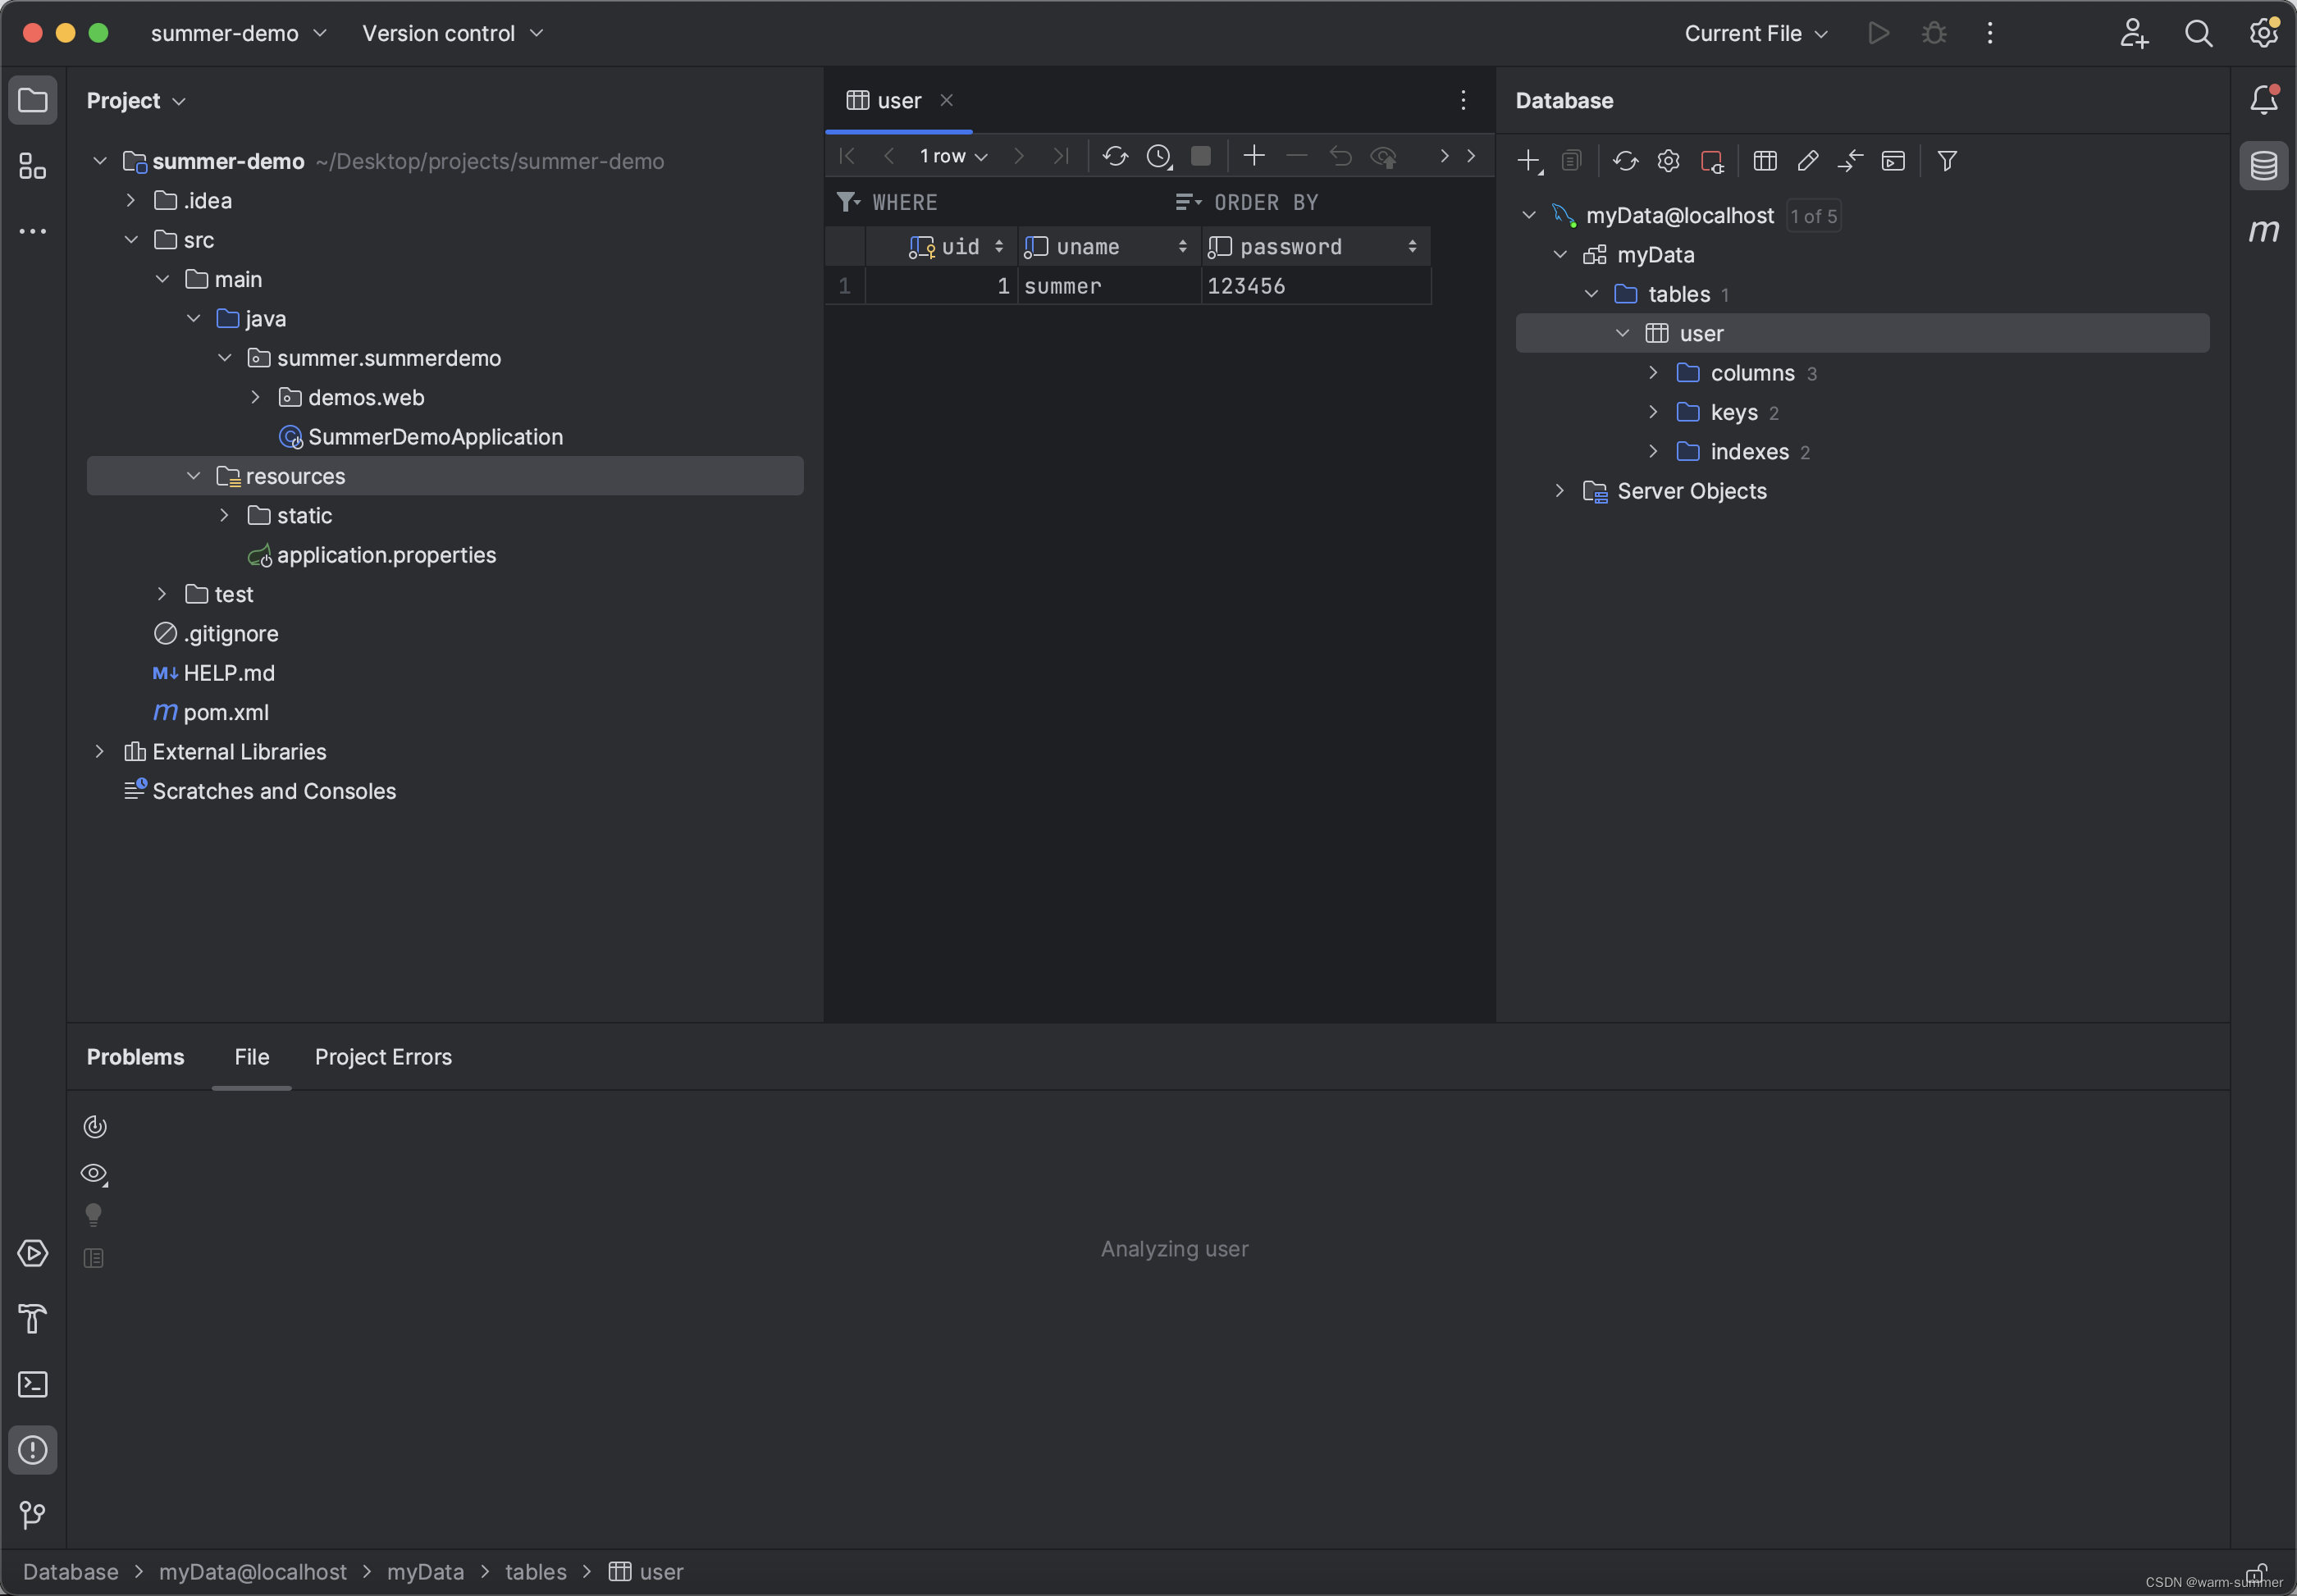Viewport: 2297px width, 1596px height.
Task: Select the Problems tab in bottom panel
Action: (135, 1056)
